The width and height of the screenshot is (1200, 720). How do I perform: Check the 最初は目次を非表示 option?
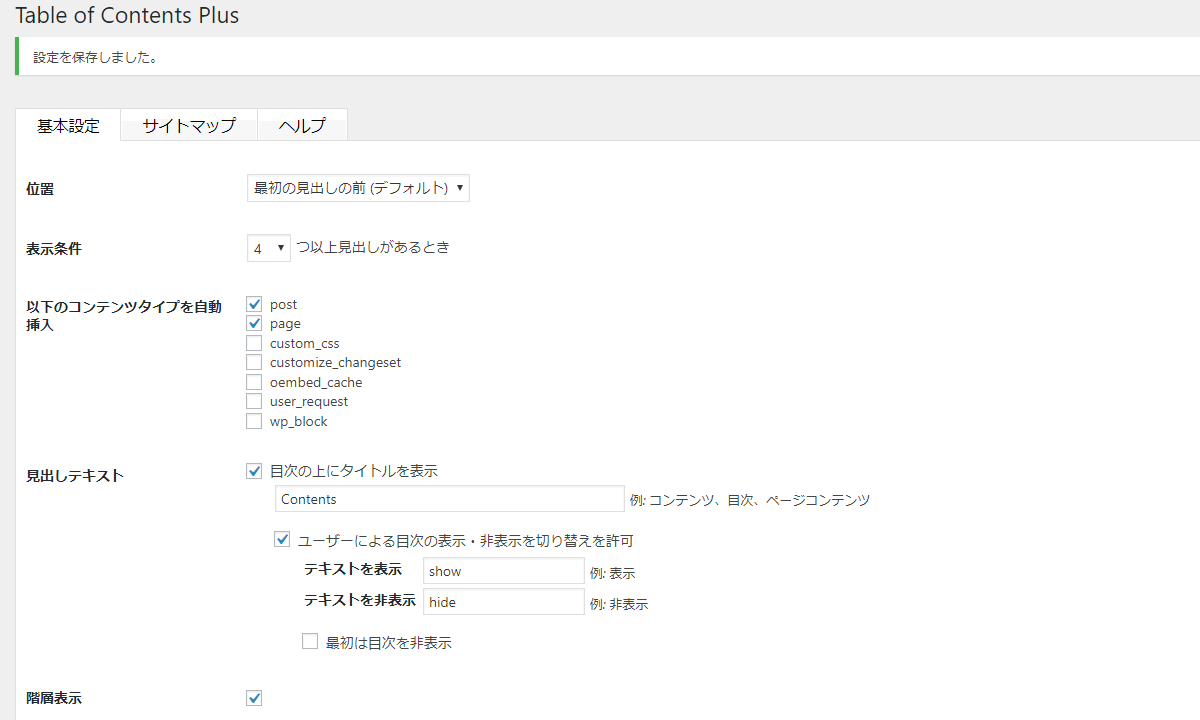pos(310,642)
